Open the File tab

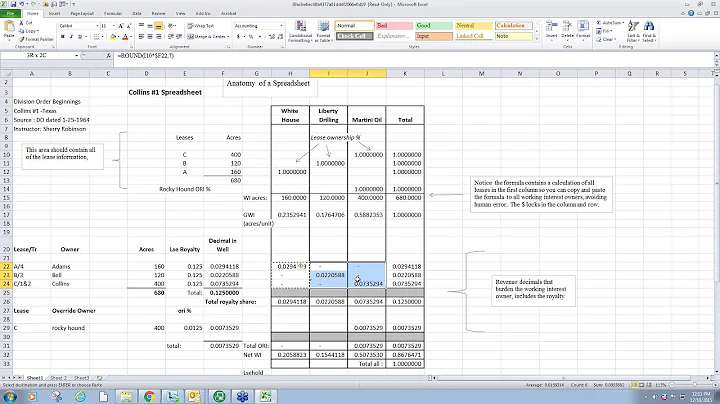tap(10, 13)
